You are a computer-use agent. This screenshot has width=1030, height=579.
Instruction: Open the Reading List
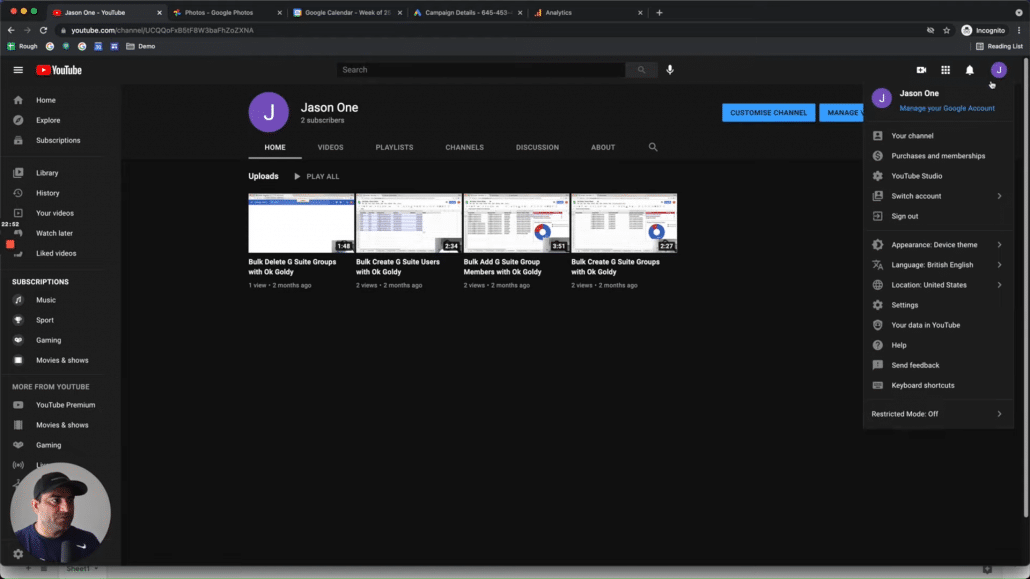(999, 46)
